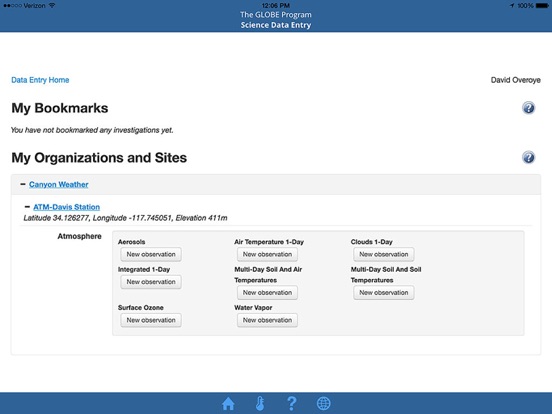
Task: Create new Integrated 1-Day observation
Action: click(151, 282)
